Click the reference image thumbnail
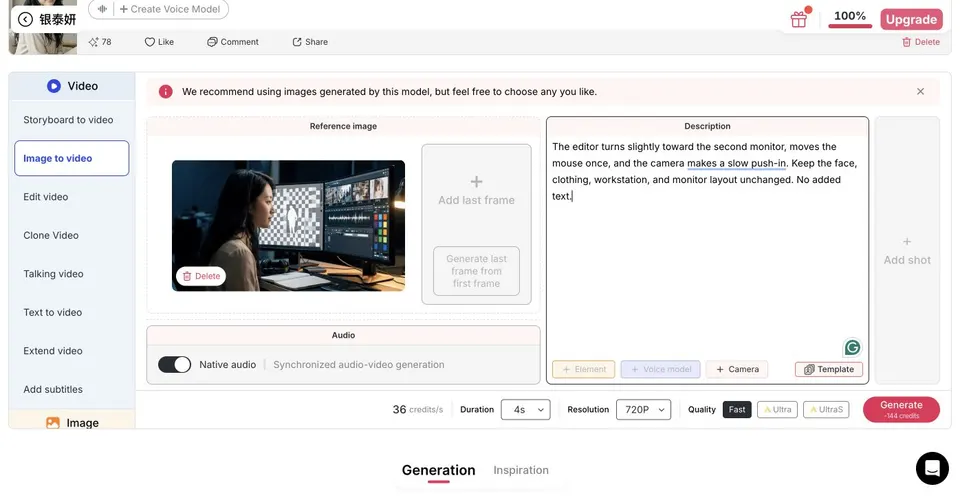The height and width of the screenshot is (496, 960). click(288, 225)
